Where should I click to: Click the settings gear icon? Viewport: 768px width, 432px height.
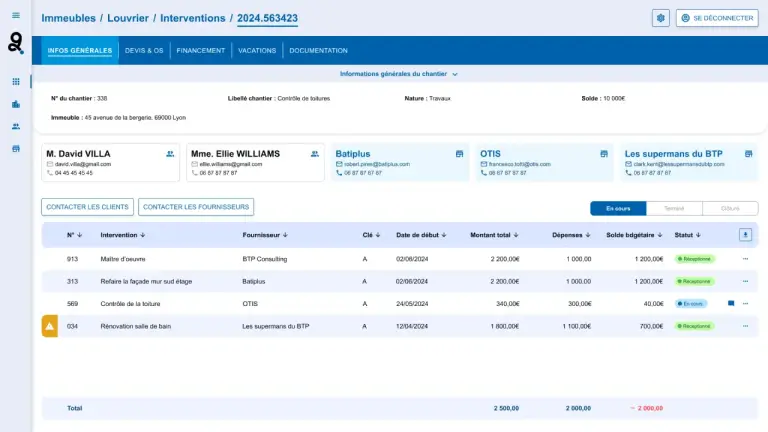pyautogui.click(x=660, y=18)
